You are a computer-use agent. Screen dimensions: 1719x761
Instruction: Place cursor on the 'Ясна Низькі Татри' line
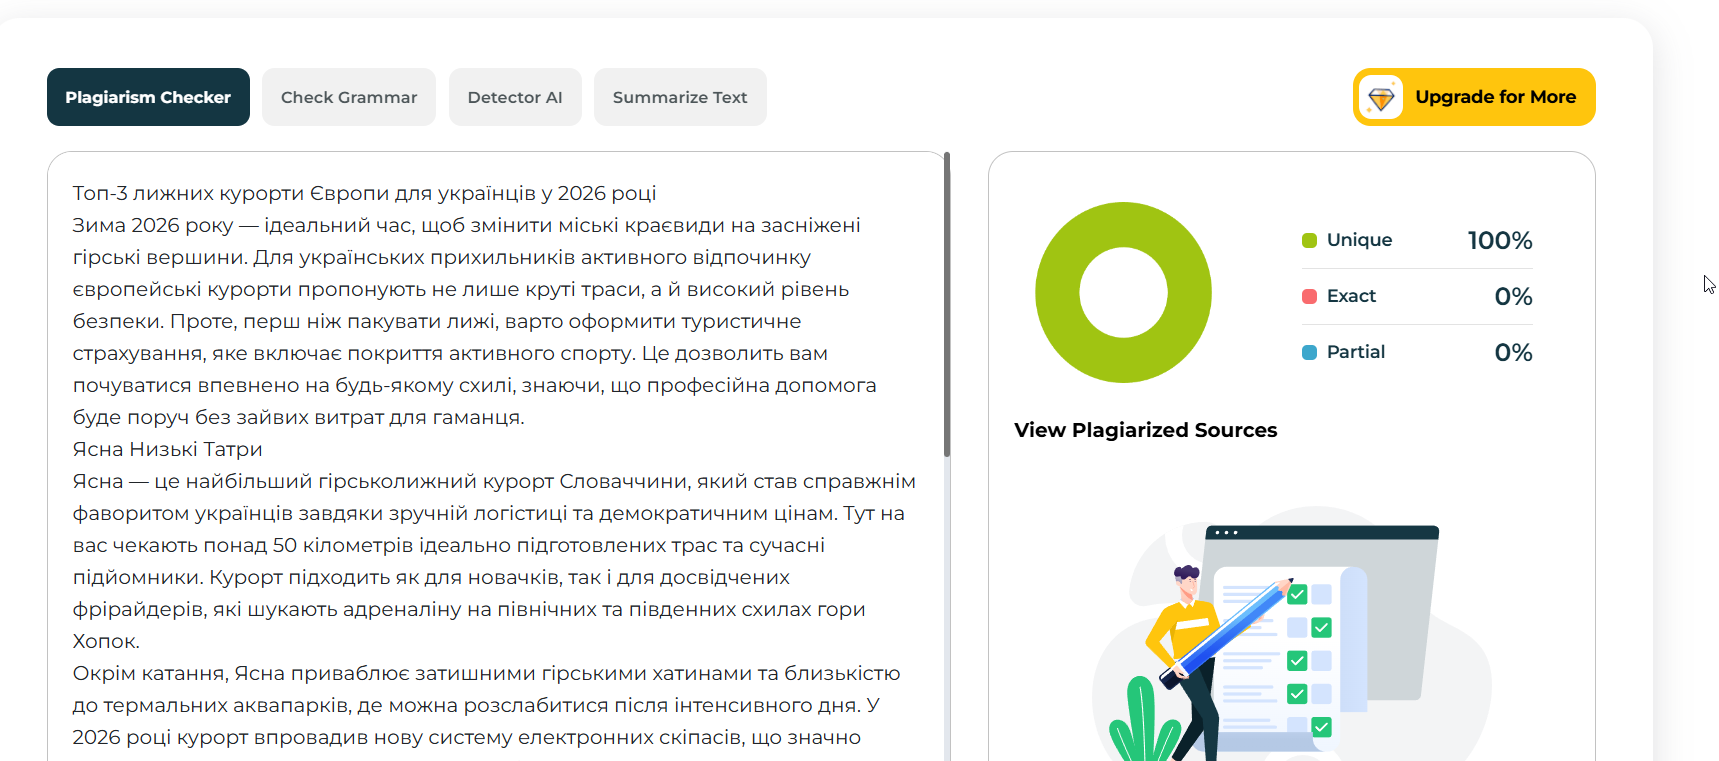pyautogui.click(x=168, y=449)
